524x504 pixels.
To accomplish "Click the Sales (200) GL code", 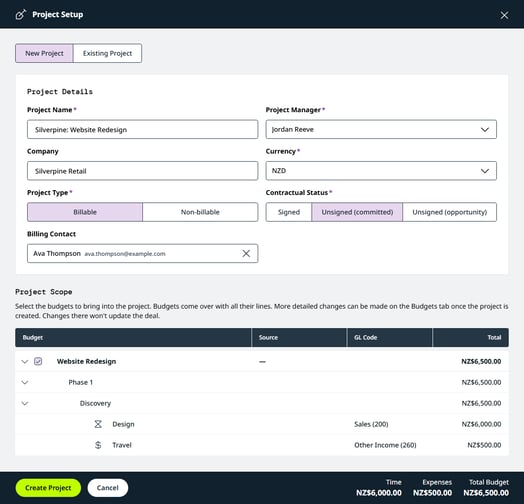I will 371,424.
